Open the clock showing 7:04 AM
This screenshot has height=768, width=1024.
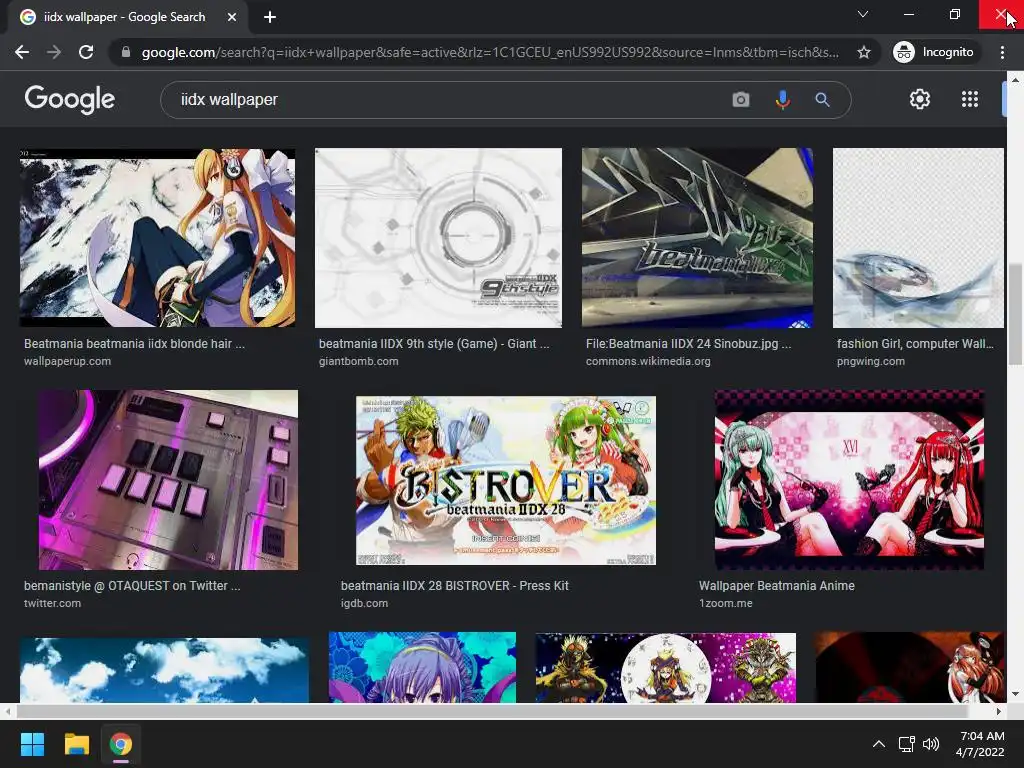click(x=980, y=744)
